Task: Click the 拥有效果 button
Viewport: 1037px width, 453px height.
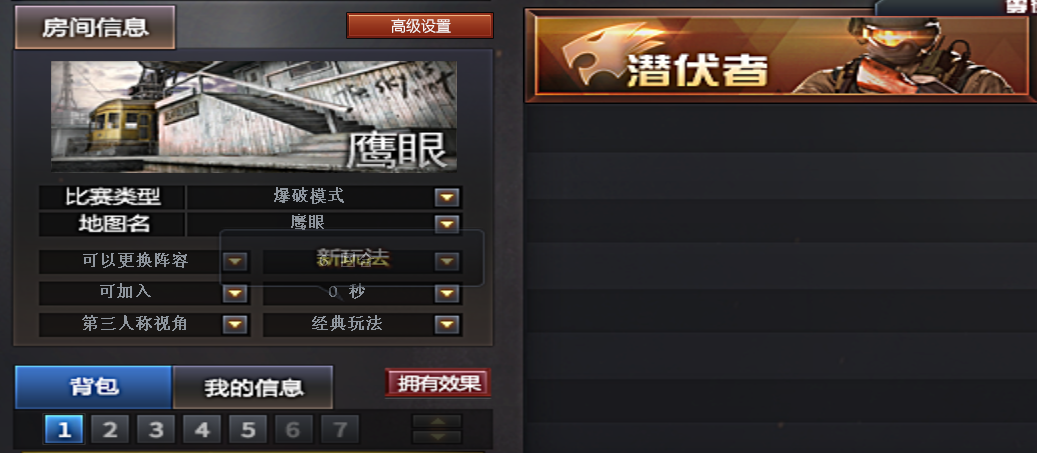Action: point(438,383)
